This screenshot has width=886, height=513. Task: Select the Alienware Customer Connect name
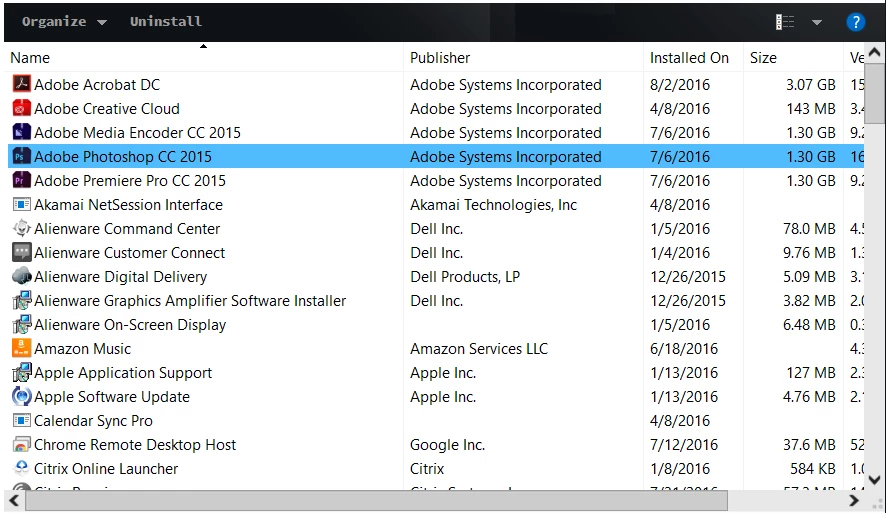pos(129,253)
